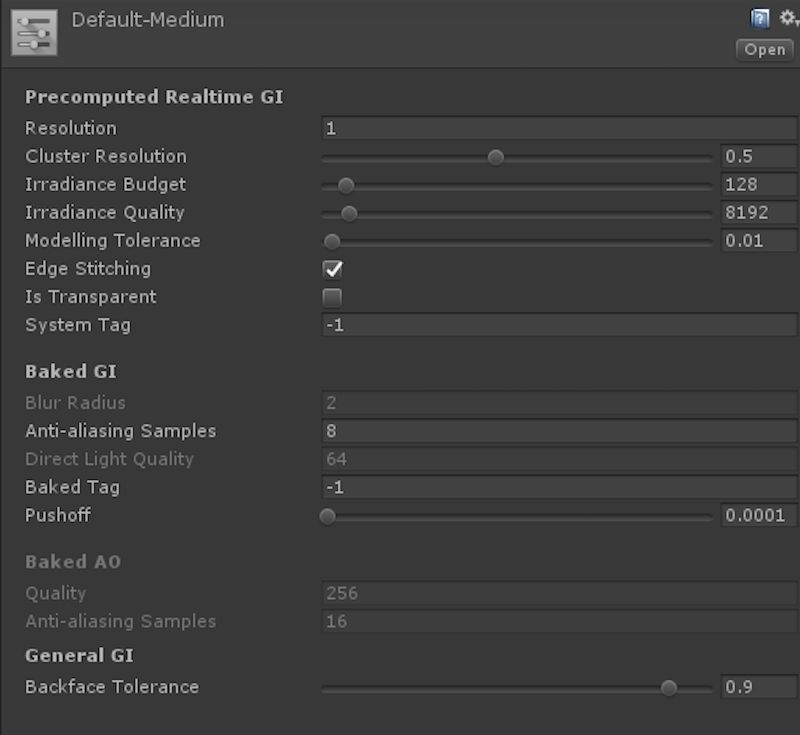Click the Backface Tolerance value showing 0.9
The height and width of the screenshot is (735, 800).
pos(760,687)
